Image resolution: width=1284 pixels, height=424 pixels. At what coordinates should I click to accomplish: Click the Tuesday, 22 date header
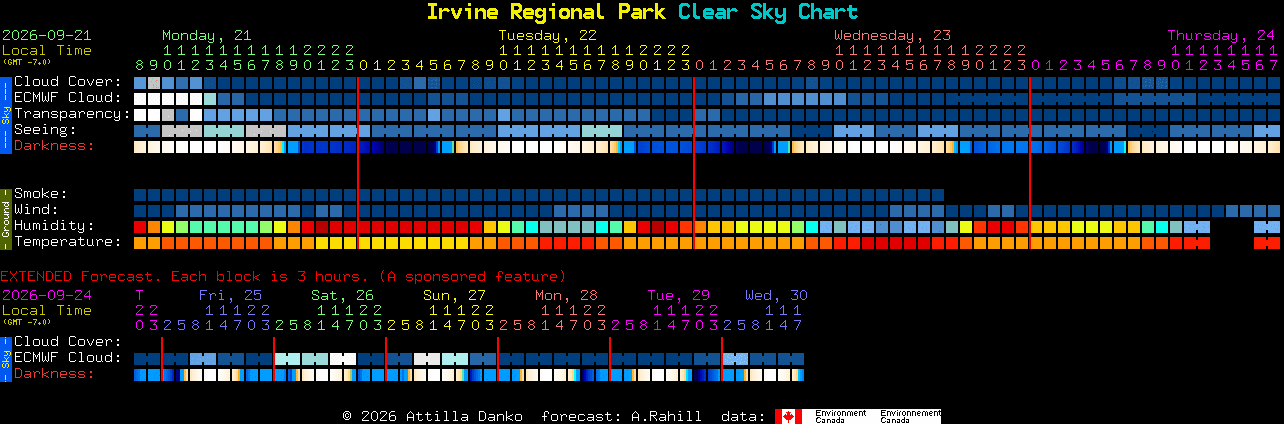point(548,35)
